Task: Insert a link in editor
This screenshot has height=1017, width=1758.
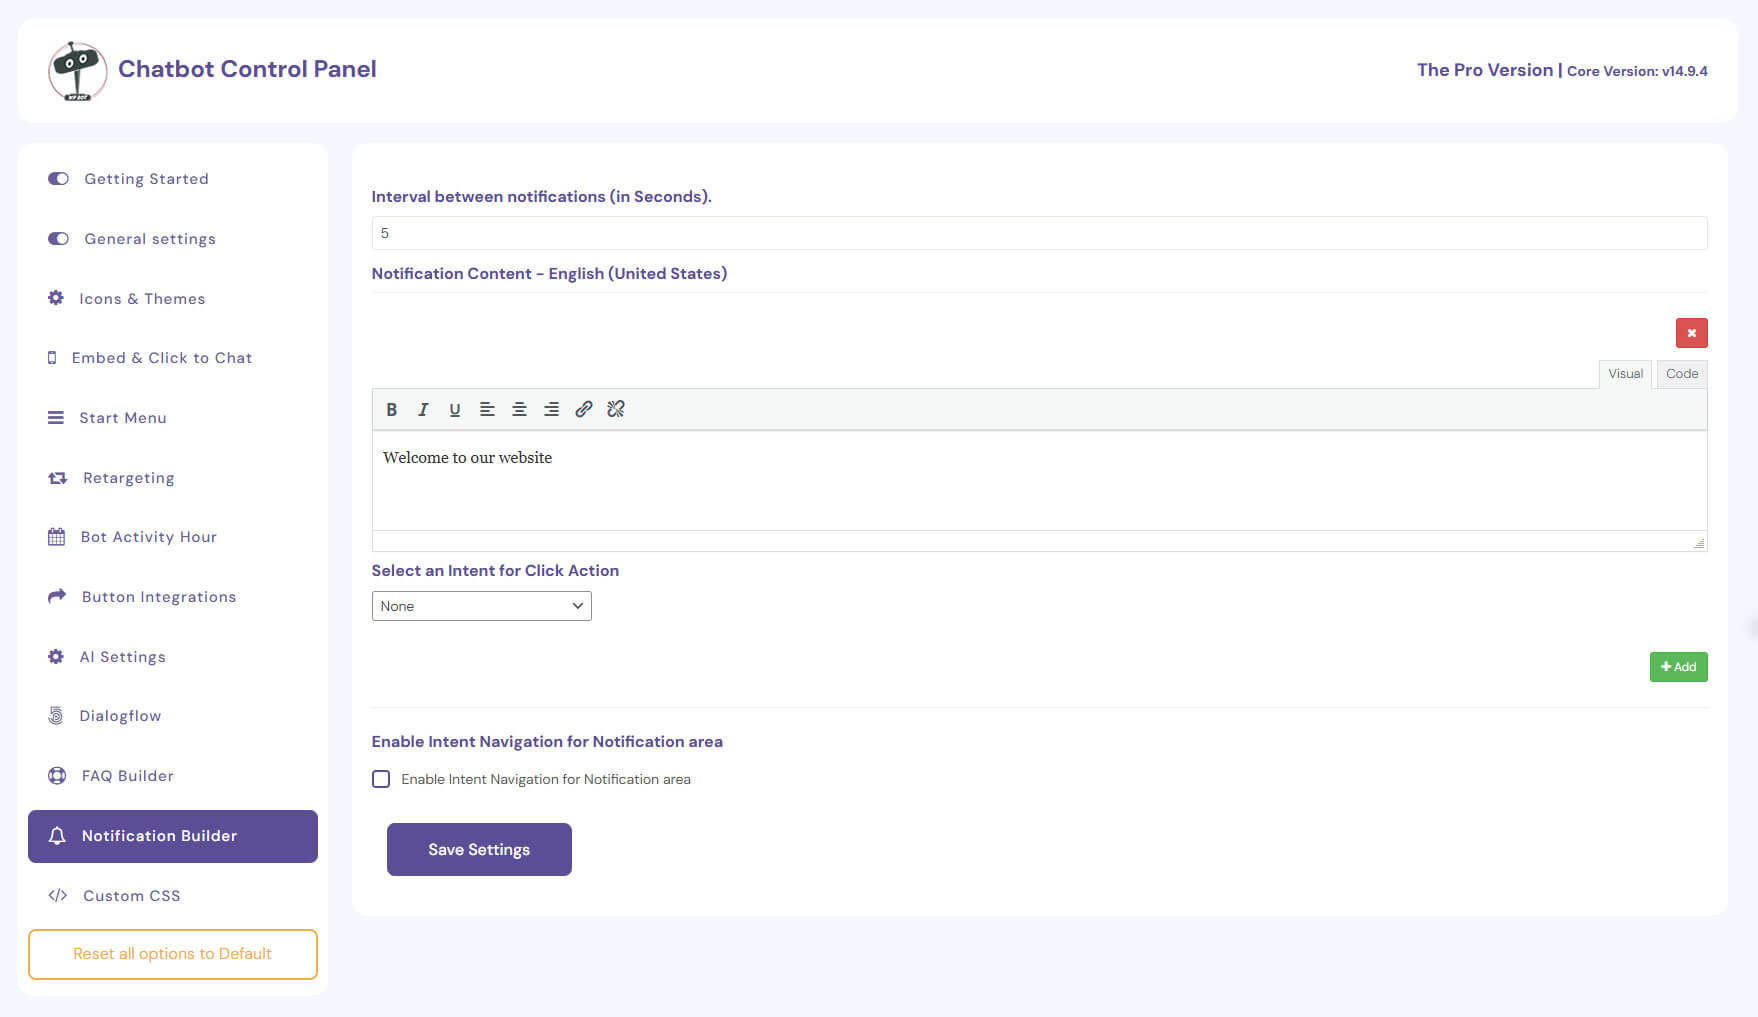Action: tap(584, 409)
